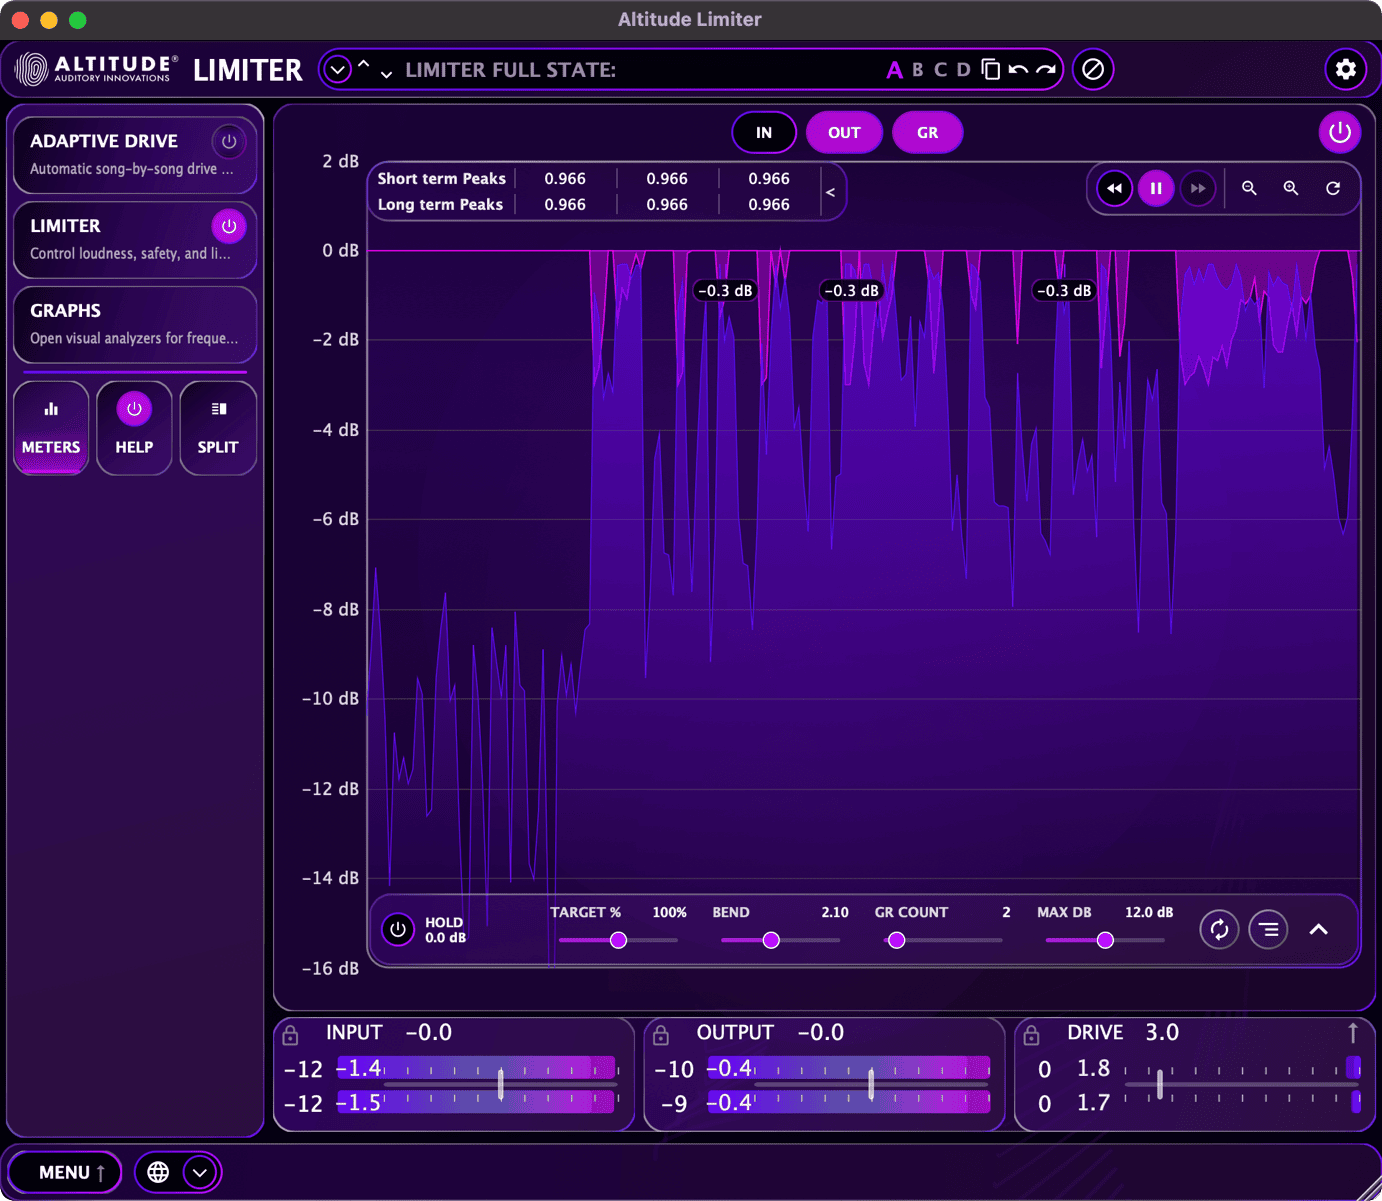Toggle the OUT display button
Viewport: 1382px width, 1201px height.
point(844,132)
